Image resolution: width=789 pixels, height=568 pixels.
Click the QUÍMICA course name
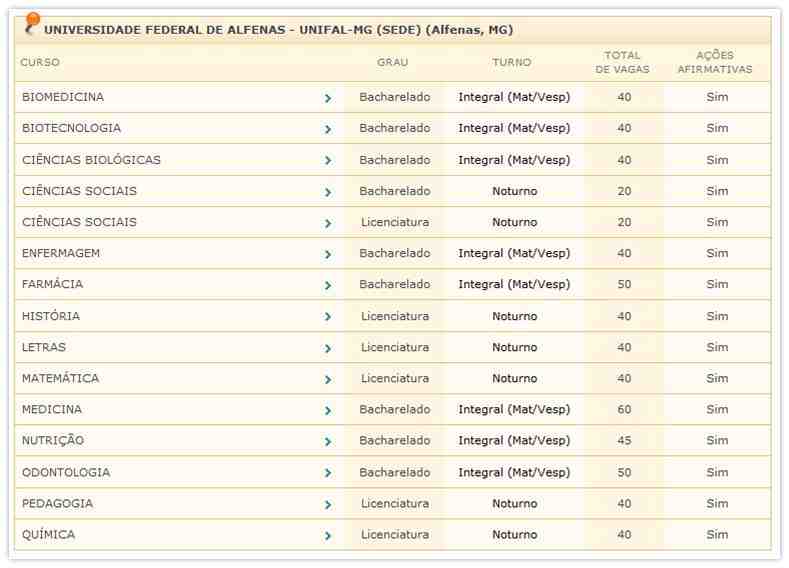coord(48,534)
